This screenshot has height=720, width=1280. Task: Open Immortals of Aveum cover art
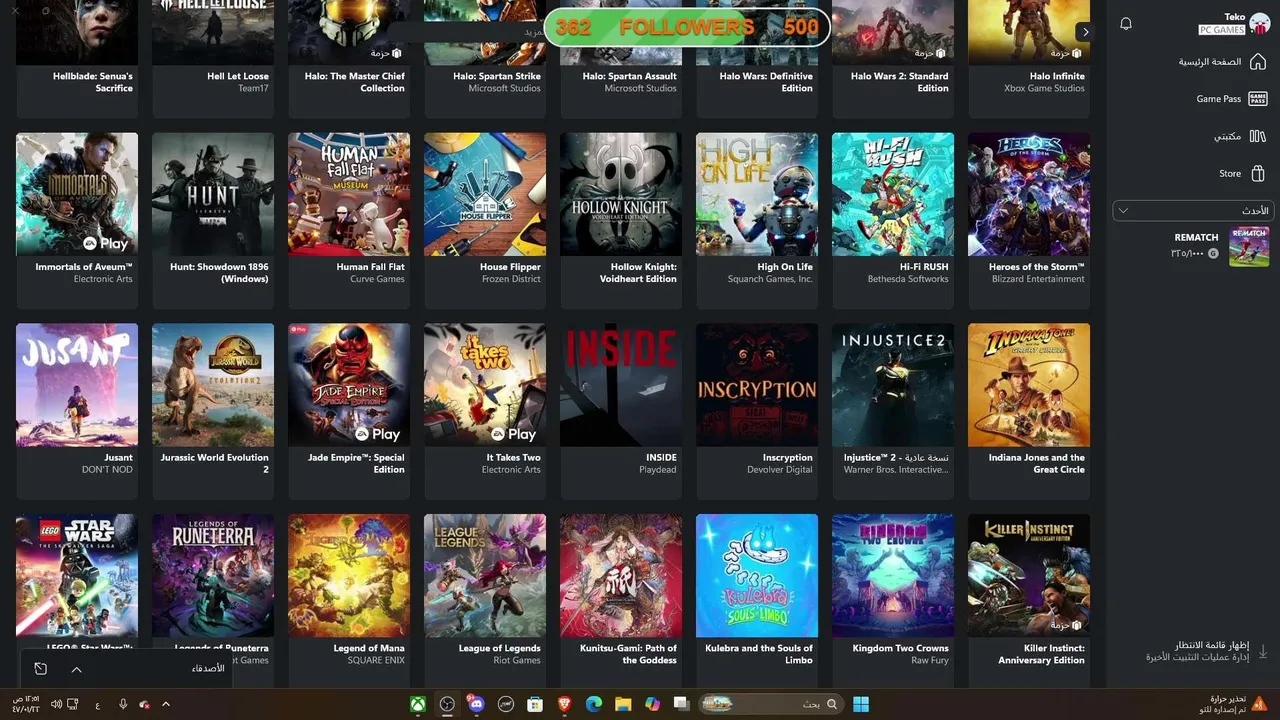point(77,194)
